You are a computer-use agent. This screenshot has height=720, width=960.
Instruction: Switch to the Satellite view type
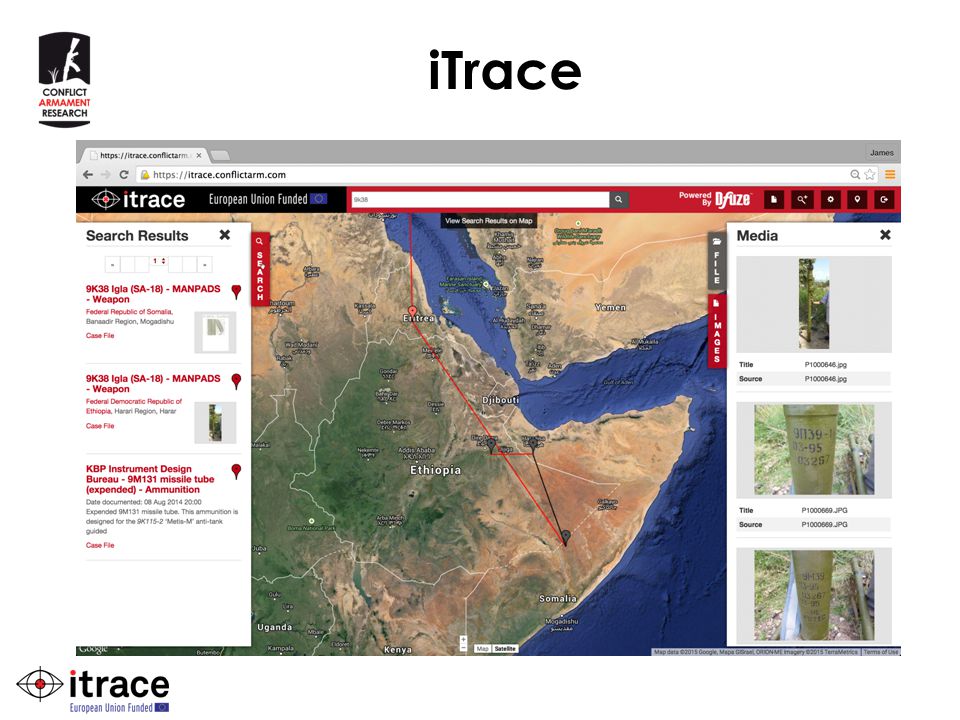click(505, 648)
